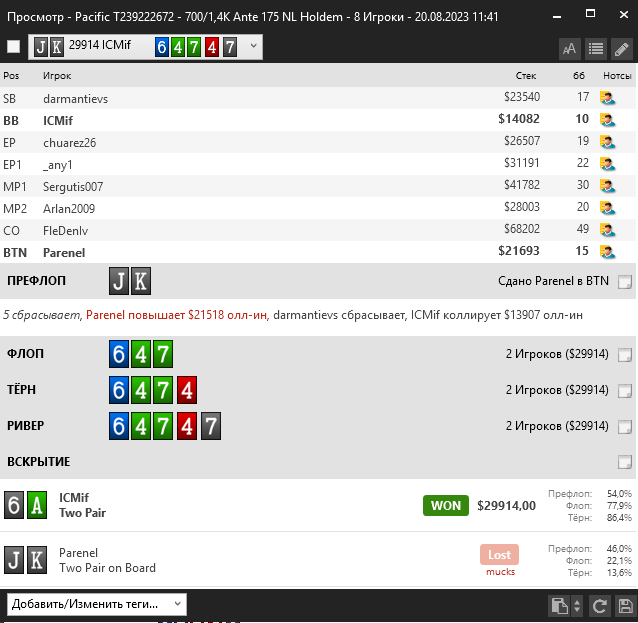Expand the hand selector dropdown arrow
638x623 pixels.
click(253, 46)
